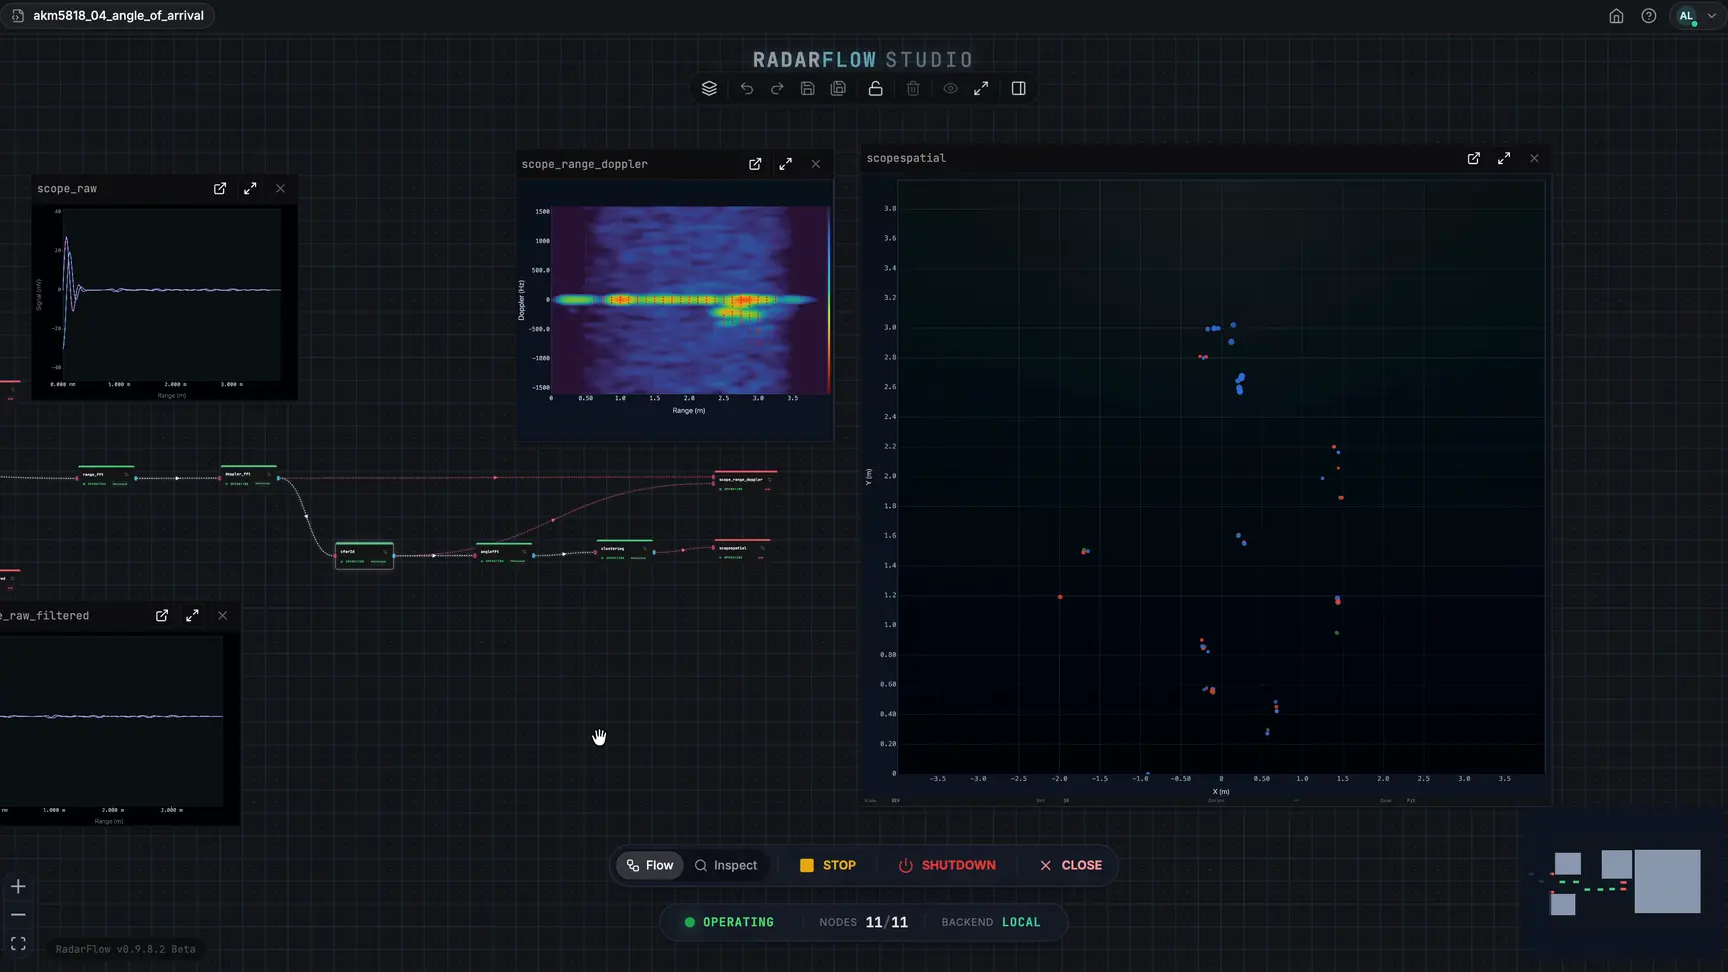Click the toolbar fullscreen expand arrows
Screen dimensions: 1728x972
pyautogui.click(x=981, y=88)
